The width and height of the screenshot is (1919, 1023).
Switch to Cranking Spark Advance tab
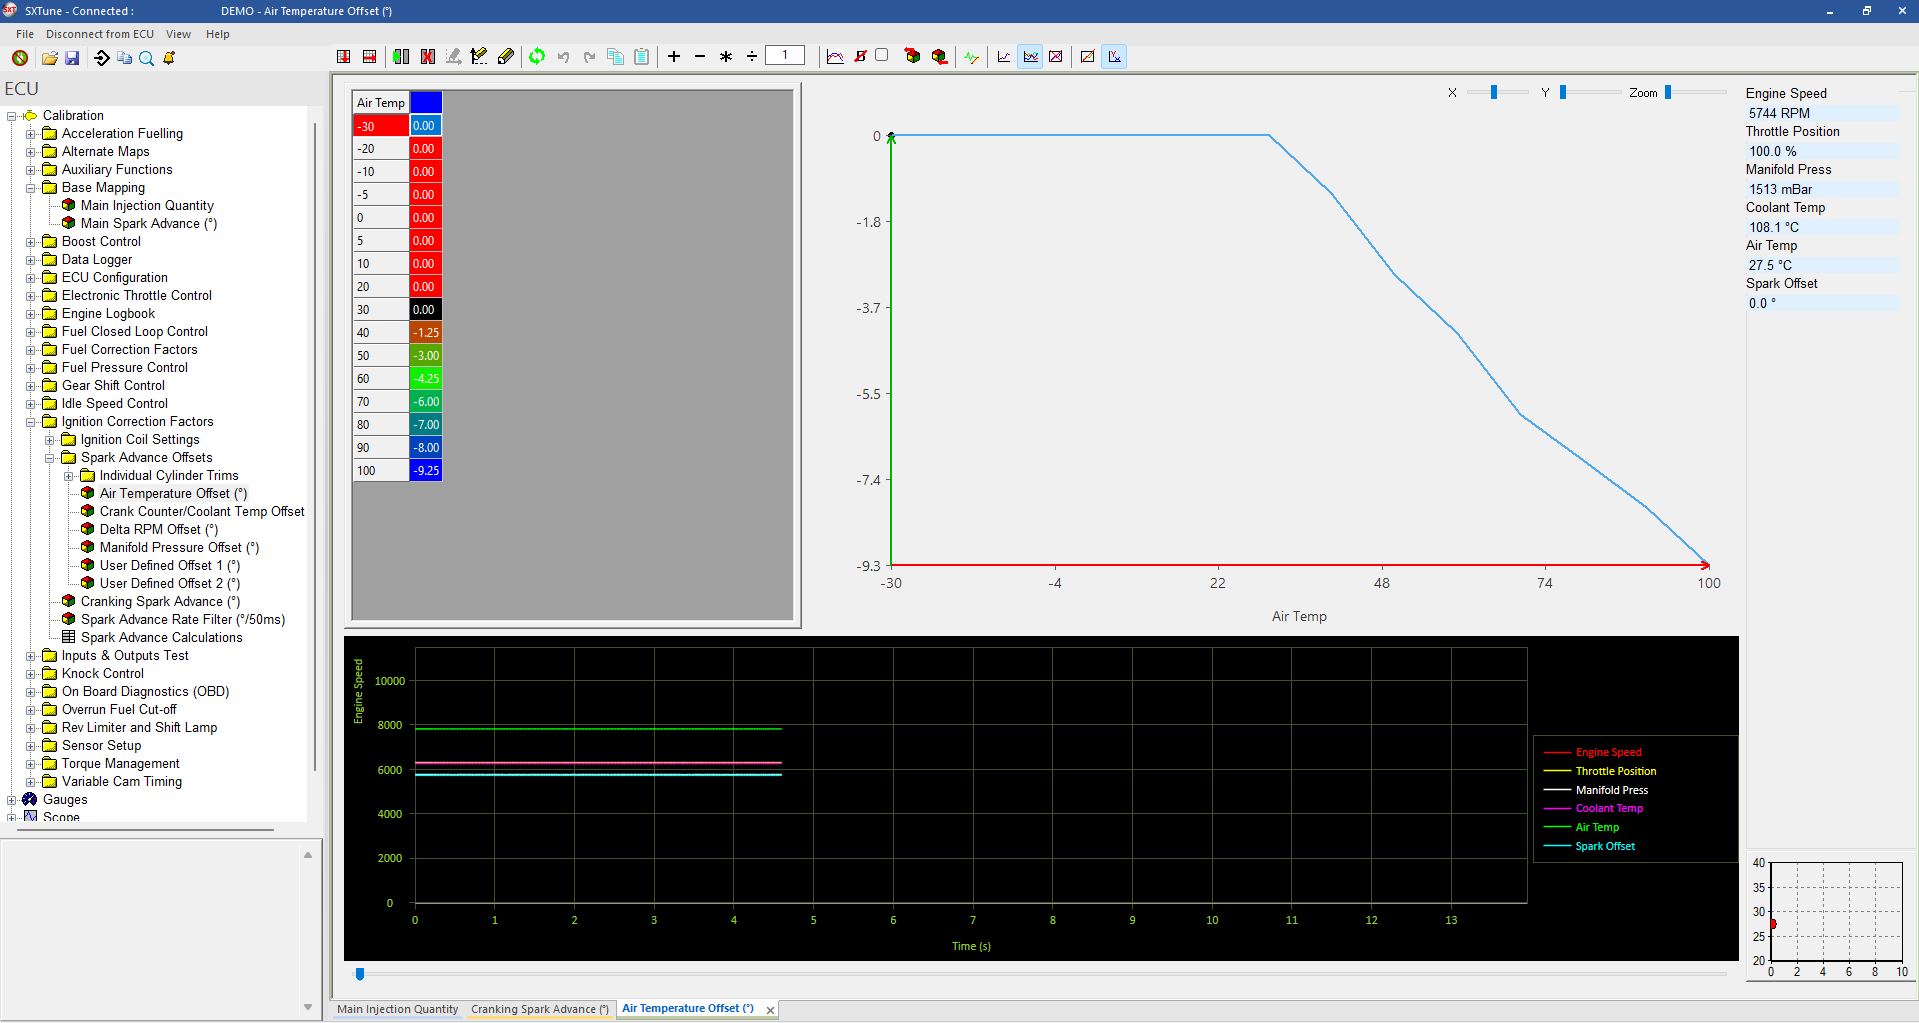(540, 1009)
